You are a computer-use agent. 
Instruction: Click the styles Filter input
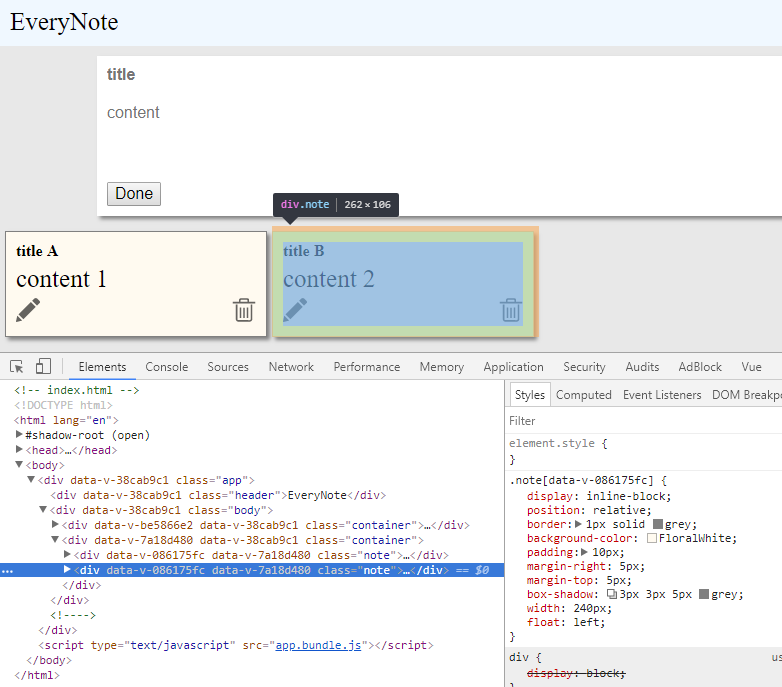(643, 421)
